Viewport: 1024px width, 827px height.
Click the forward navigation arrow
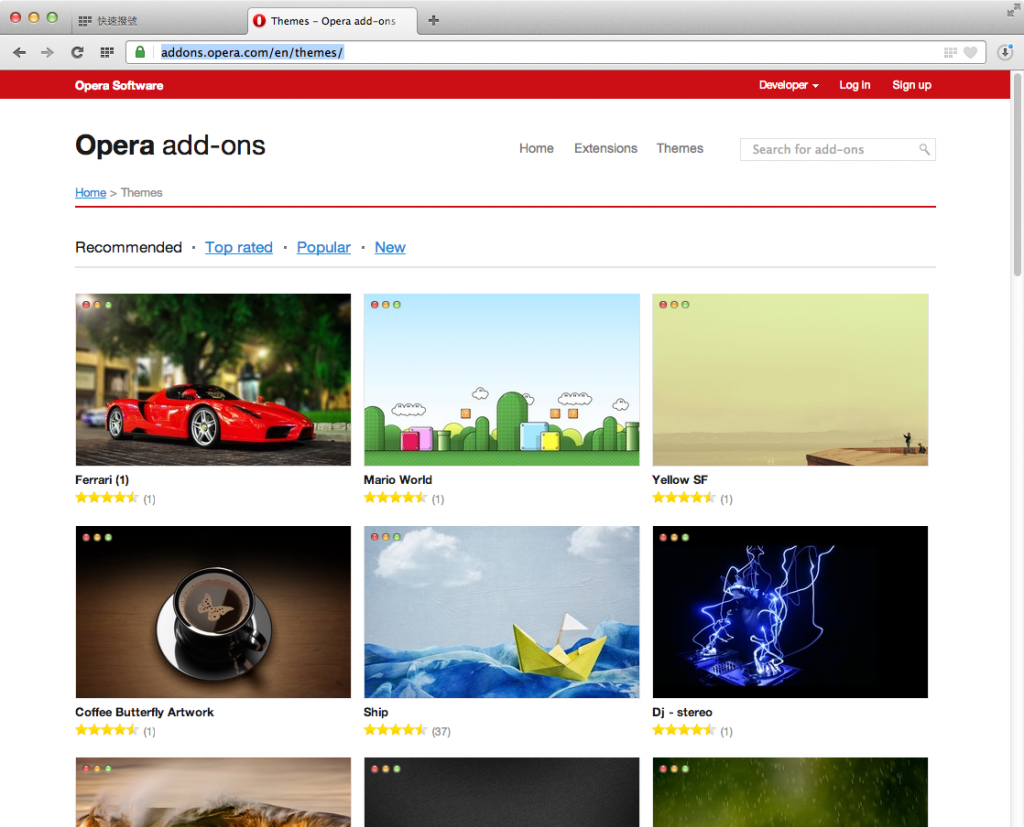click(x=45, y=52)
